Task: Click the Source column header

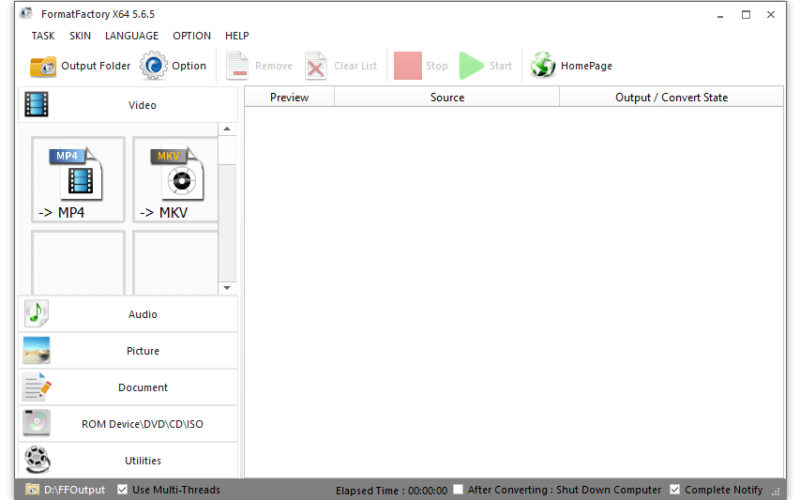Action: coord(447,97)
